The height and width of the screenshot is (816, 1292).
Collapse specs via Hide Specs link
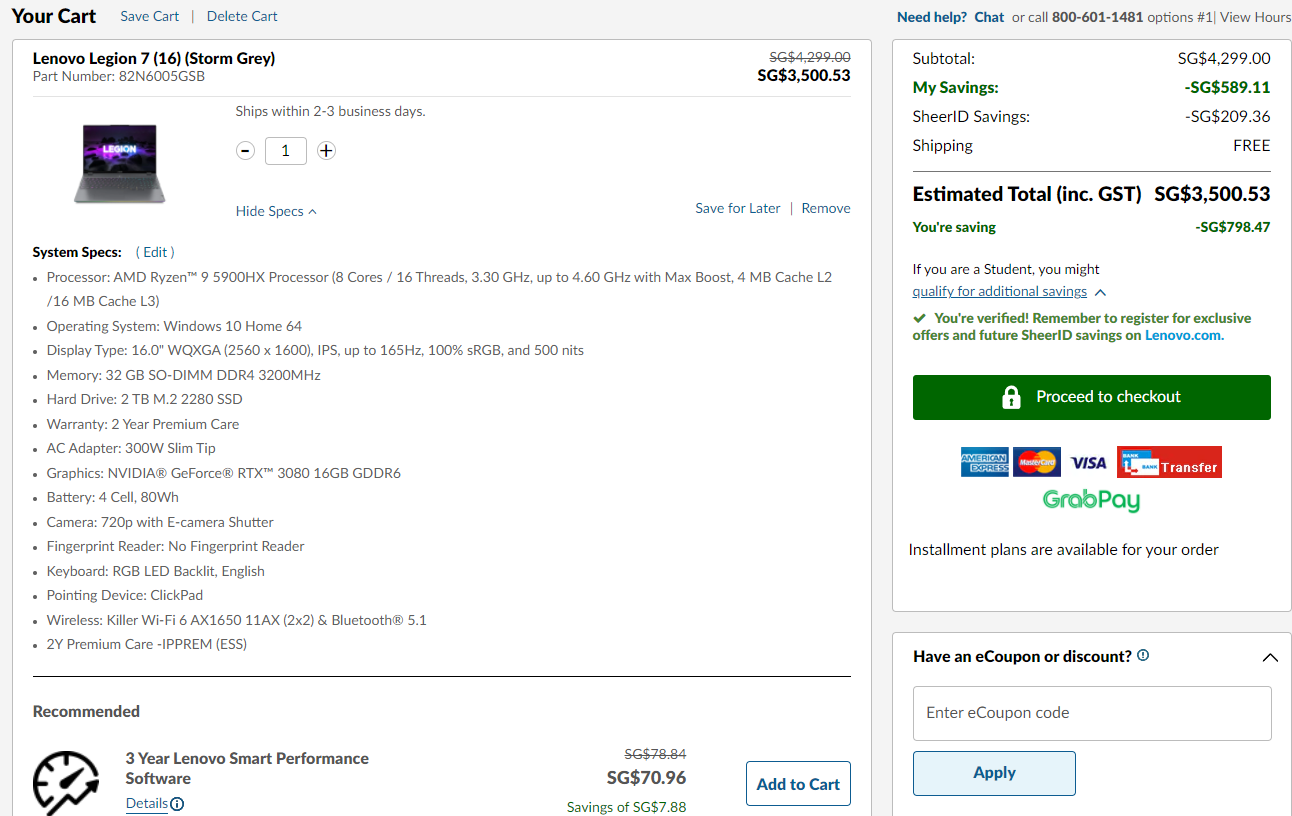coord(276,211)
